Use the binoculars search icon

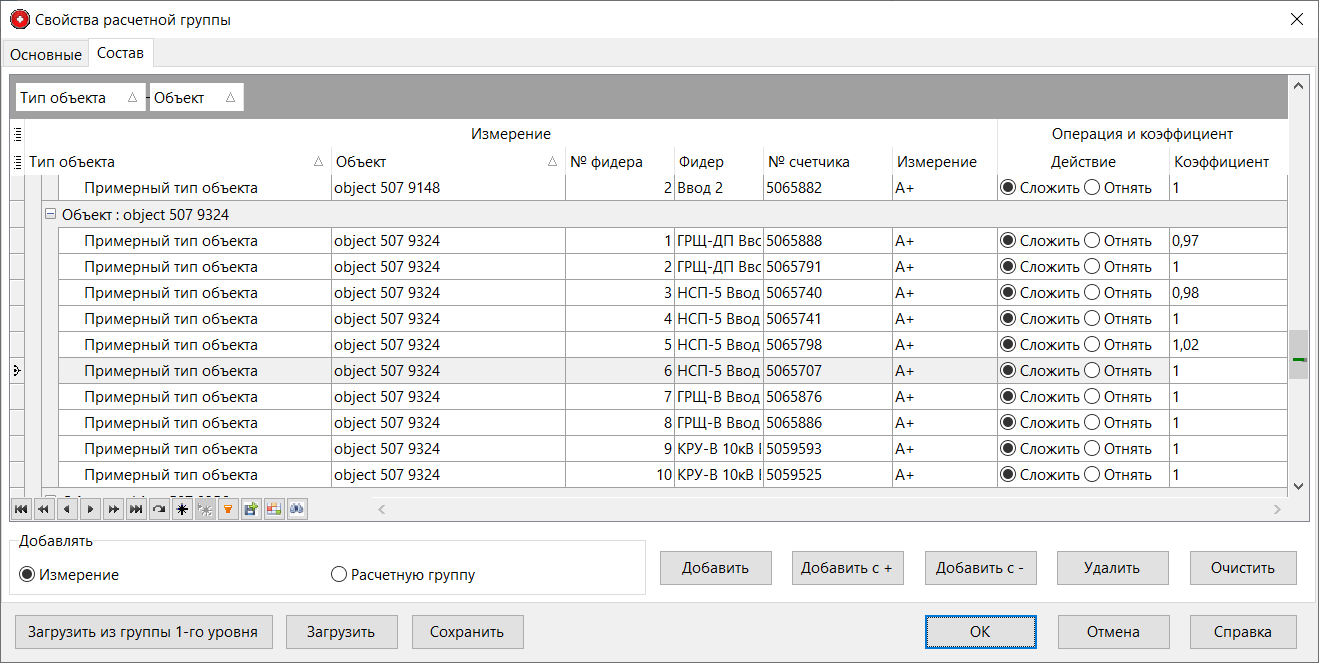coord(298,509)
